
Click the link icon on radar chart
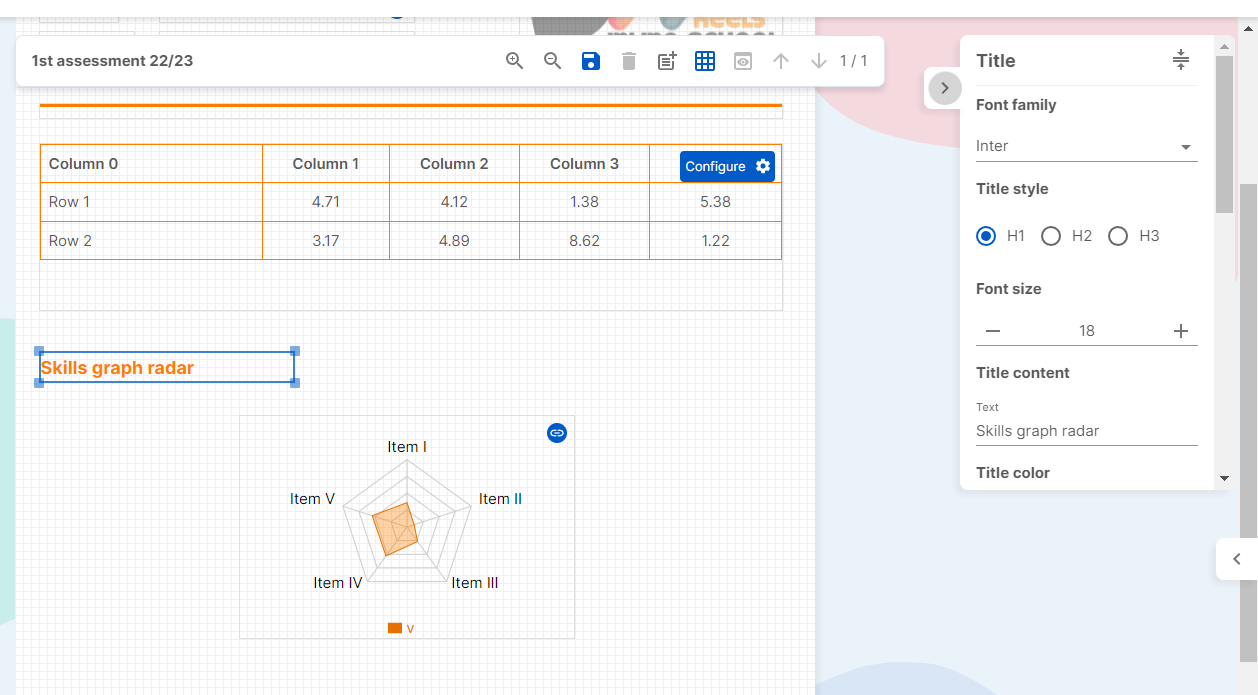[x=557, y=433]
